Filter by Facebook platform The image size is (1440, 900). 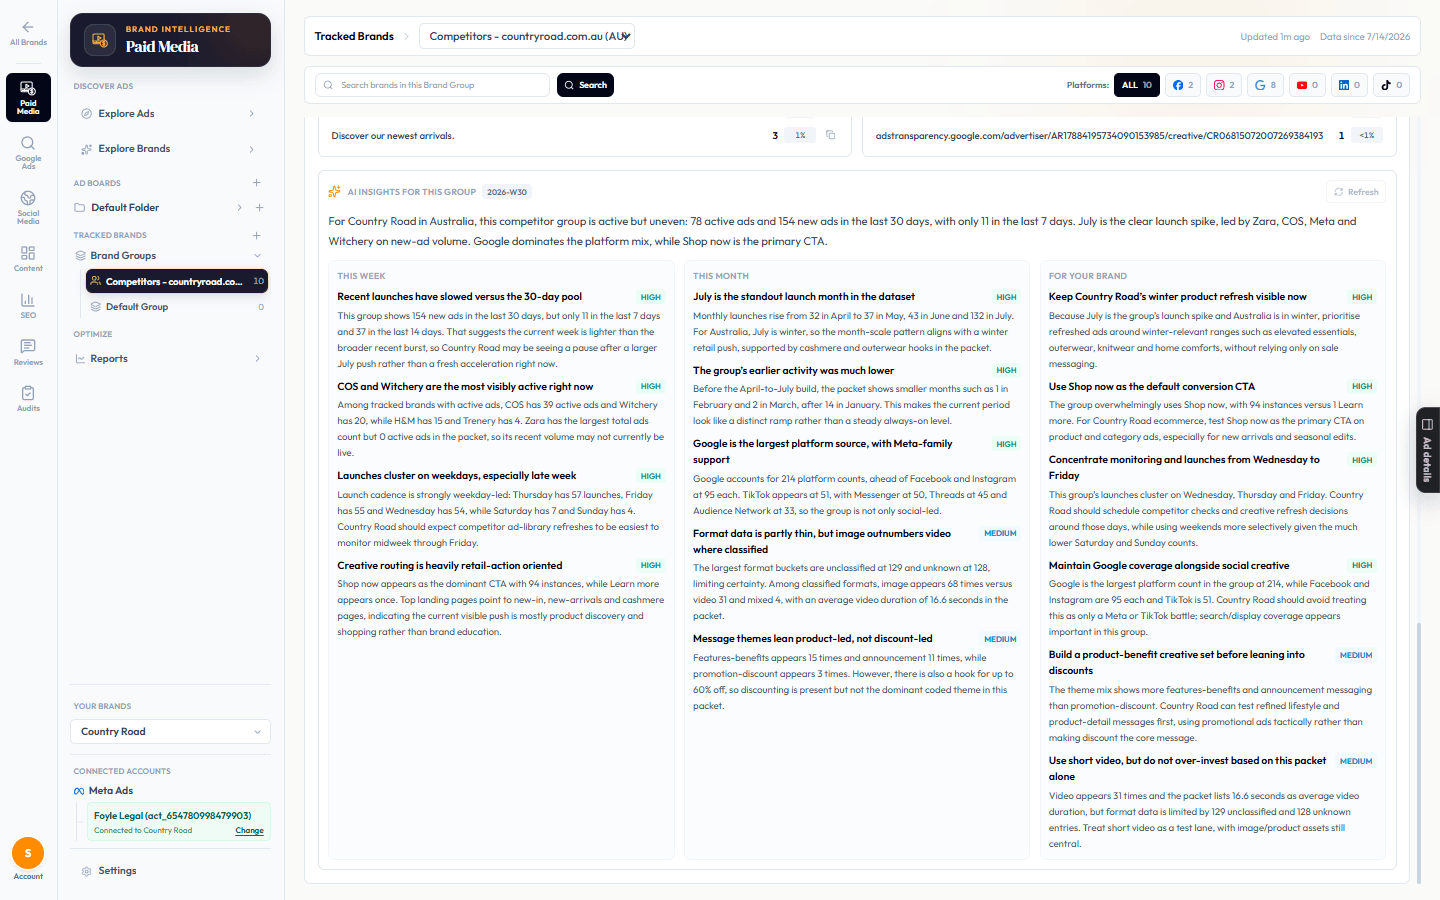tap(1183, 85)
